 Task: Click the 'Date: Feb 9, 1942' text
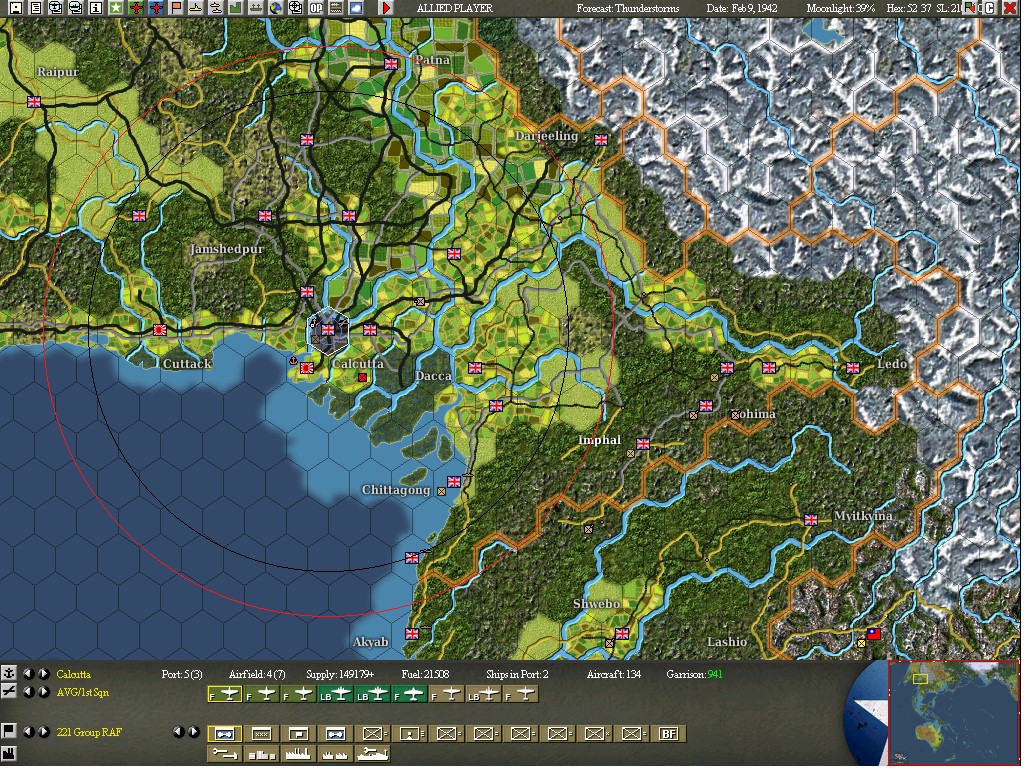[741, 8]
